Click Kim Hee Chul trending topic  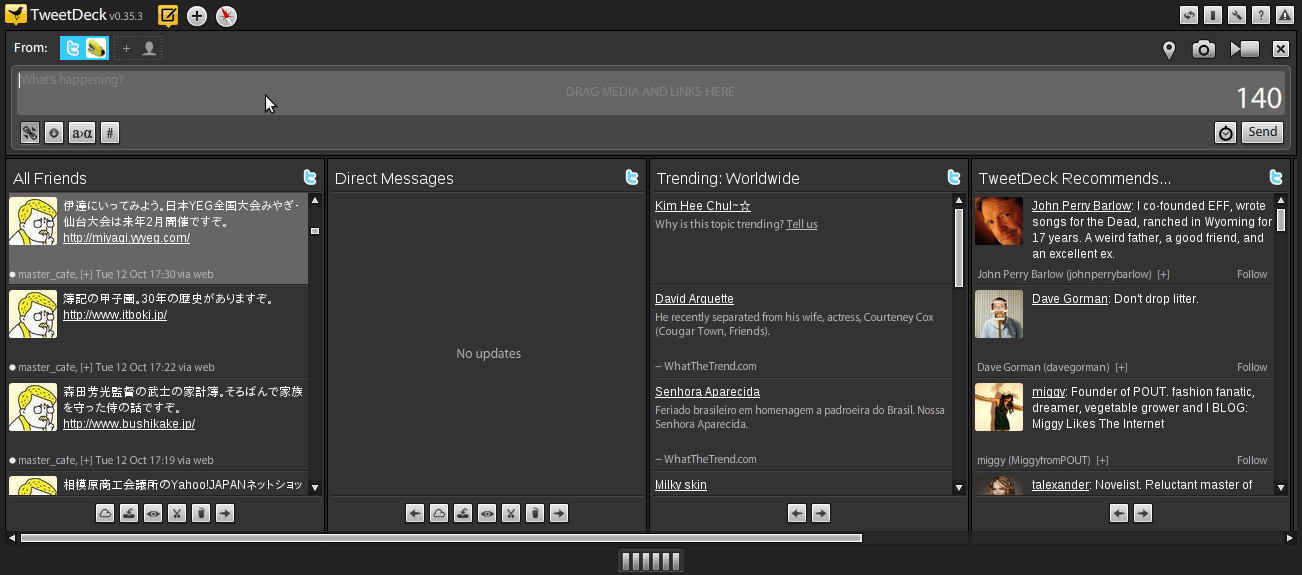[703, 206]
